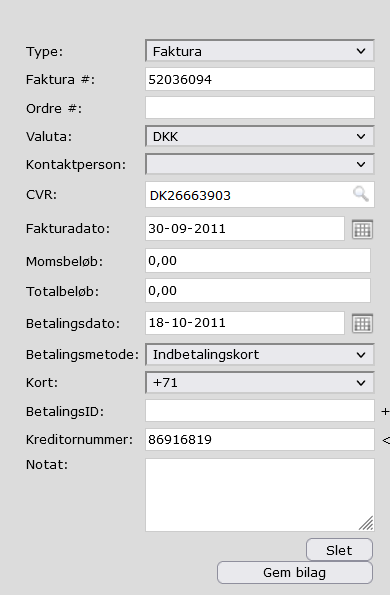Image resolution: width=390 pixels, height=595 pixels.
Task: Click the Fakturadato field 30-09-2011
Action: [x=245, y=228]
